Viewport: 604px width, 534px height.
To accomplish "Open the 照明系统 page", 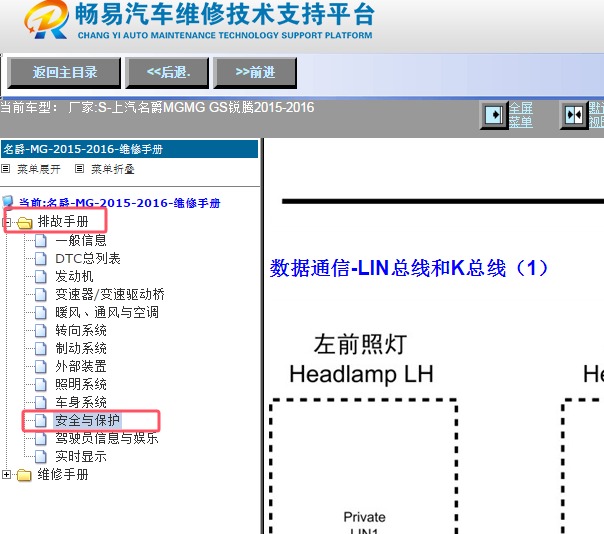I will (81, 385).
